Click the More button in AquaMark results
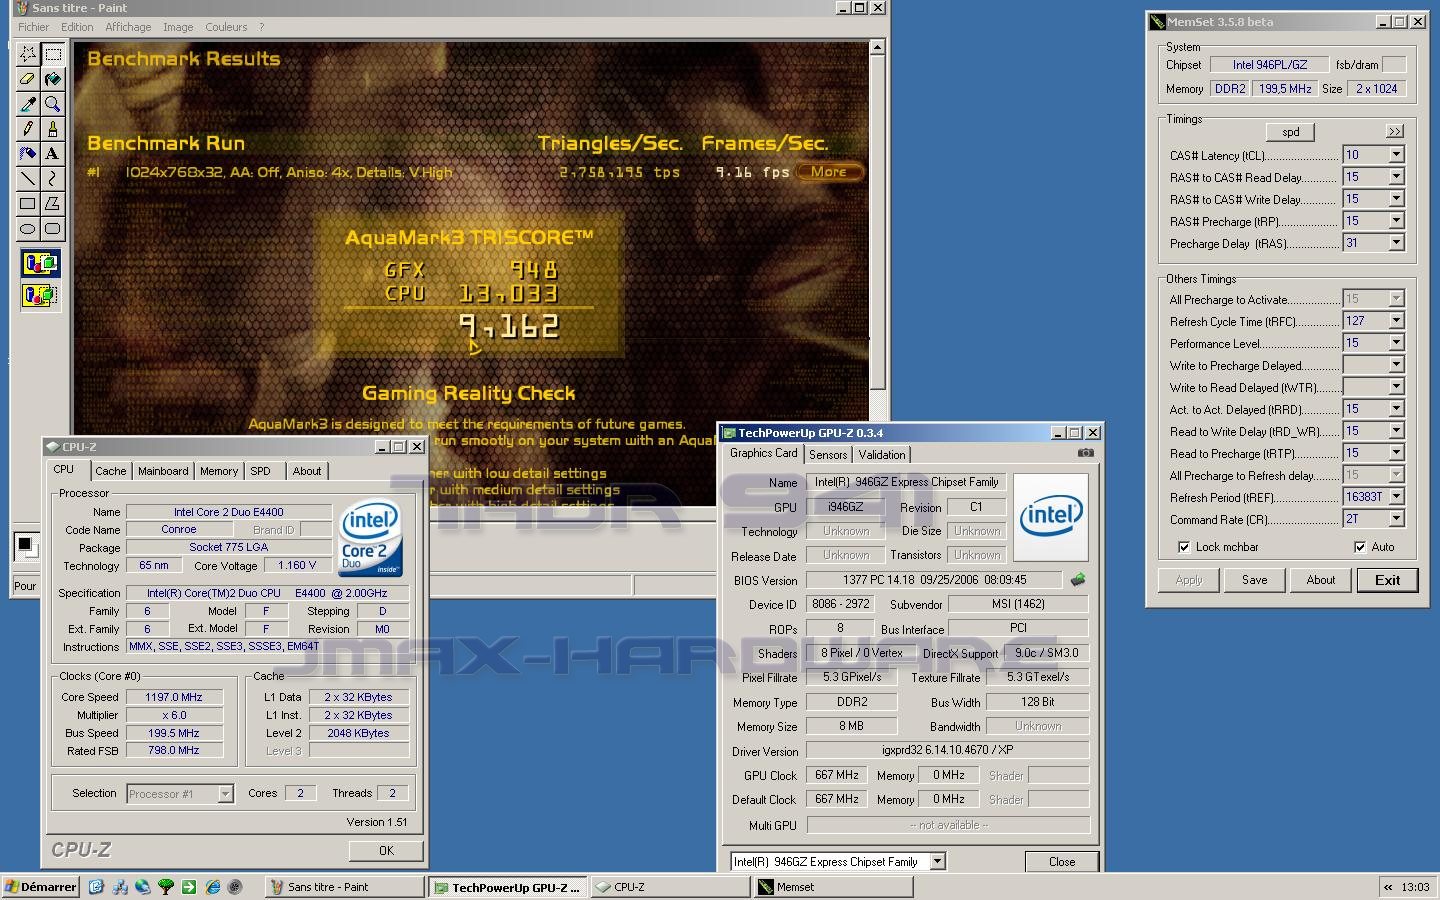The height and width of the screenshot is (900, 1440). [828, 172]
